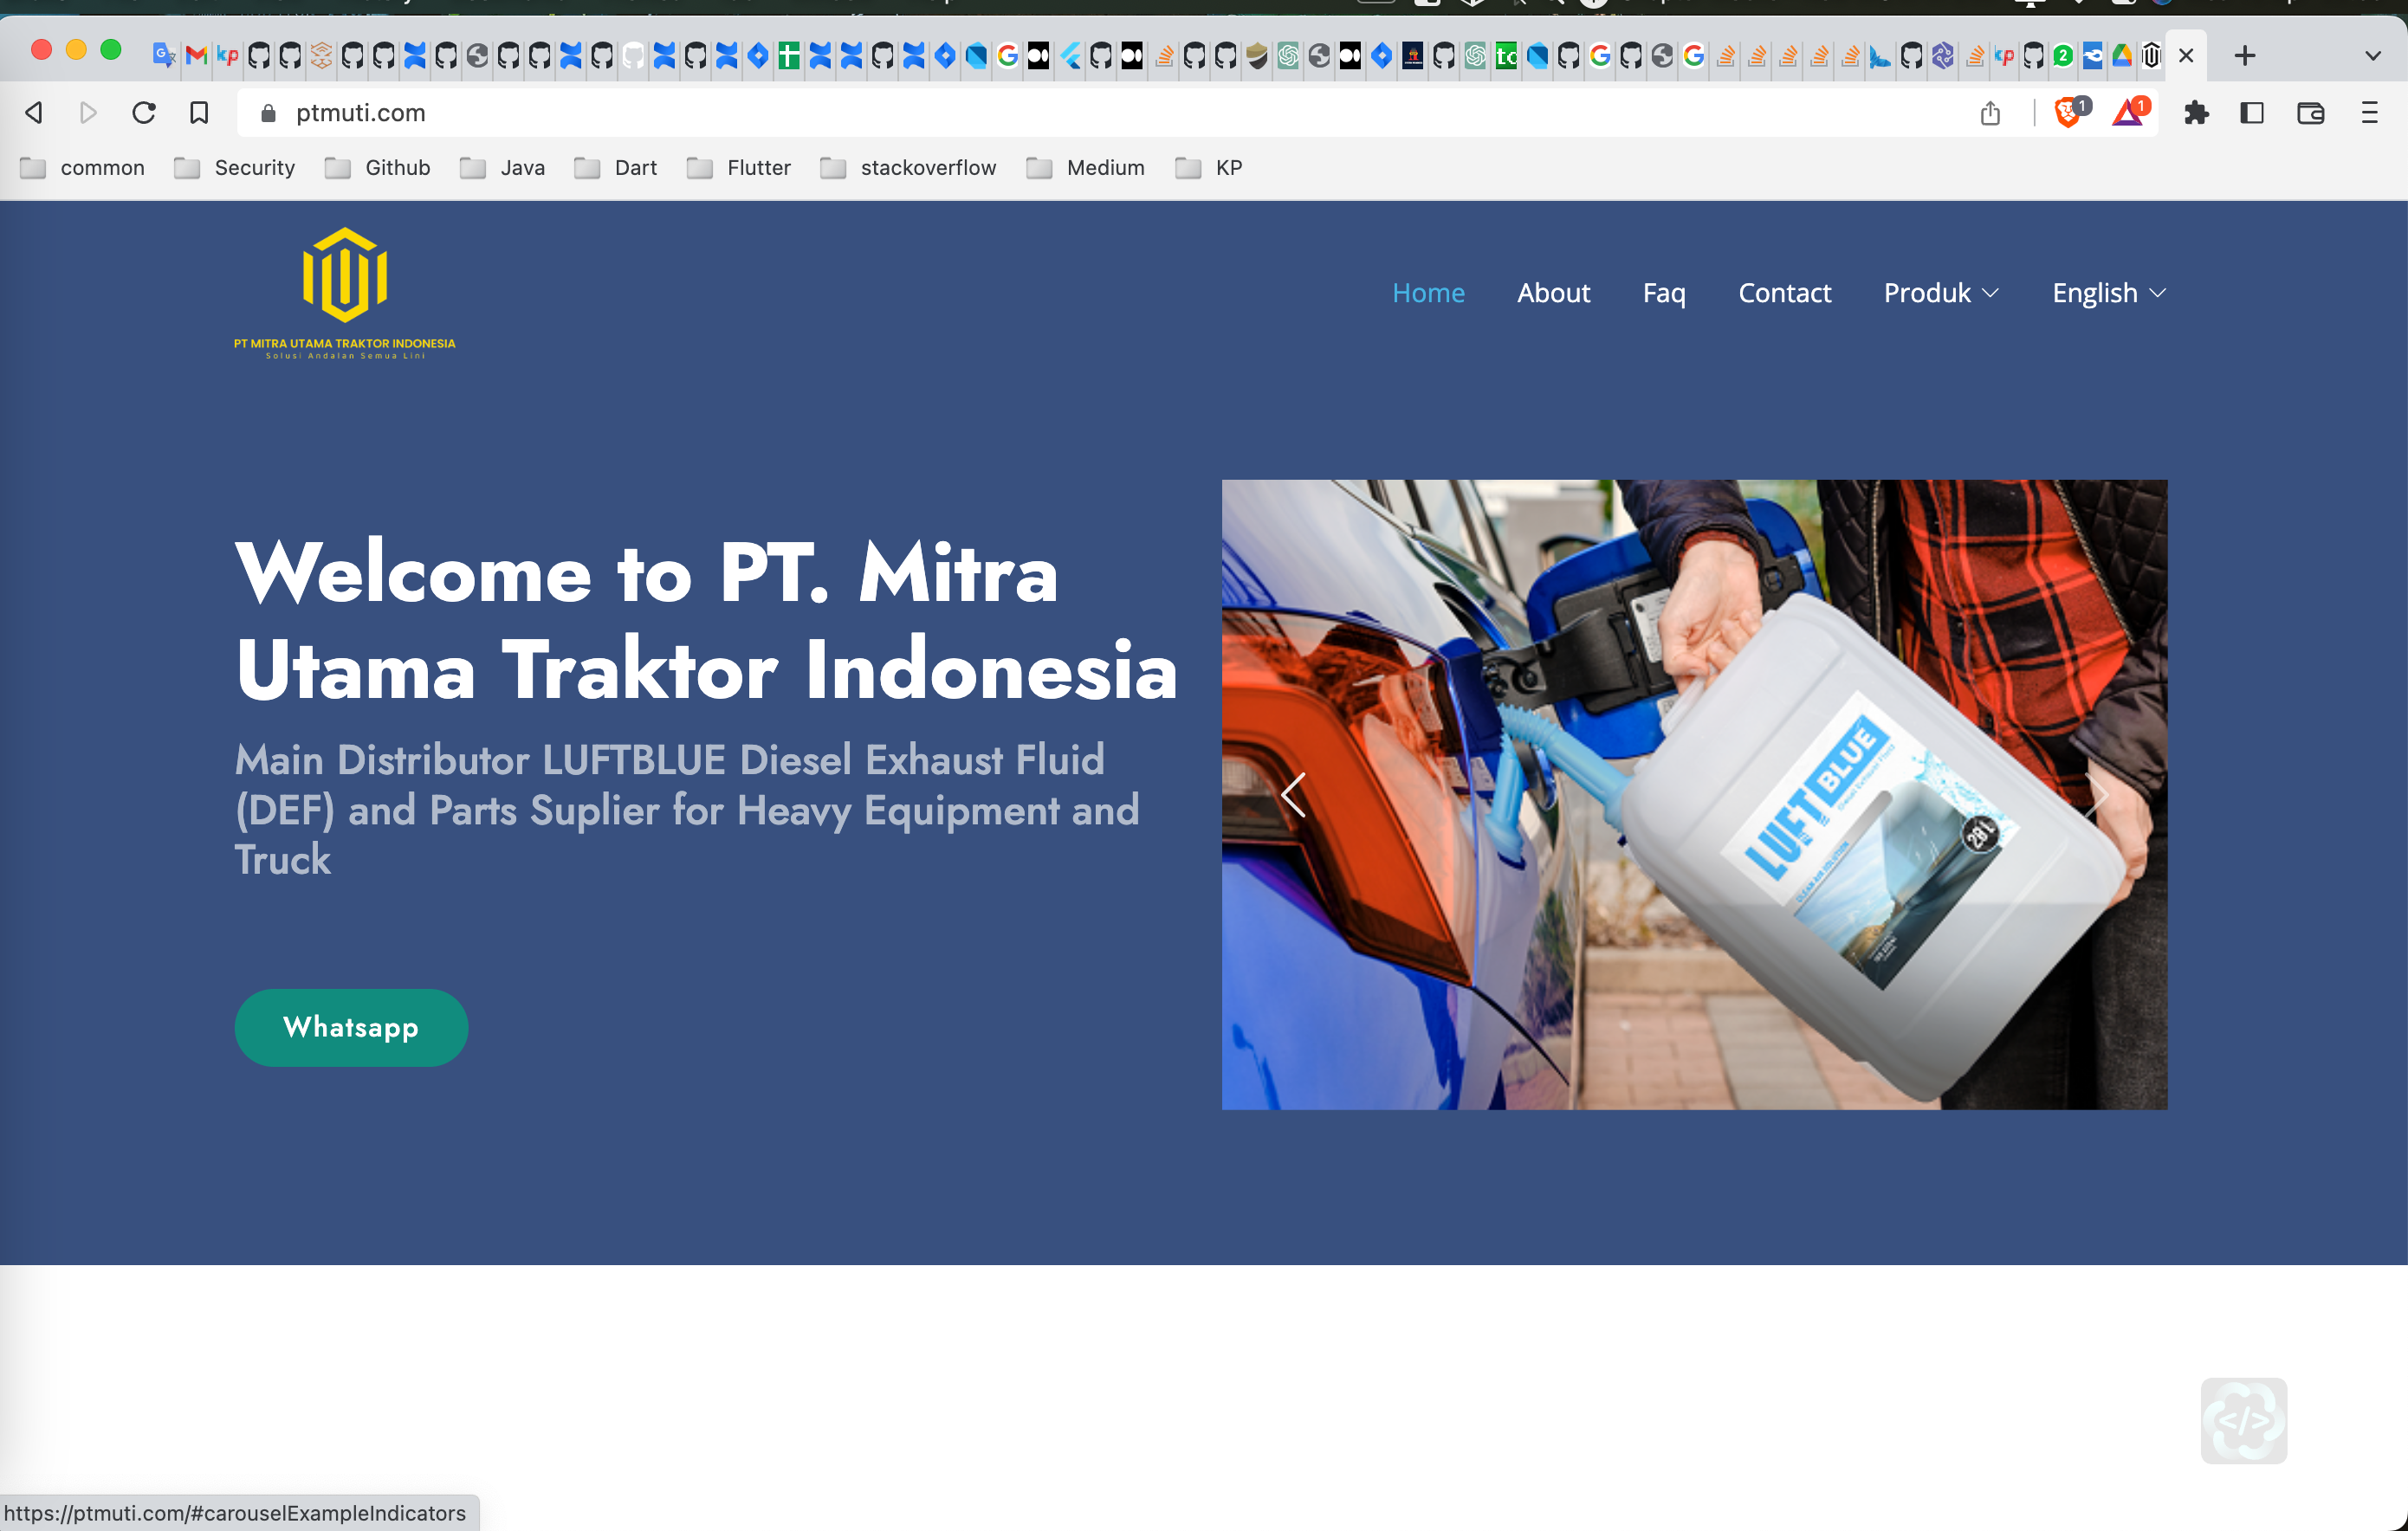The height and width of the screenshot is (1531, 2408).
Task: Open the Brave Wallet icon
Action: coord(2310,113)
